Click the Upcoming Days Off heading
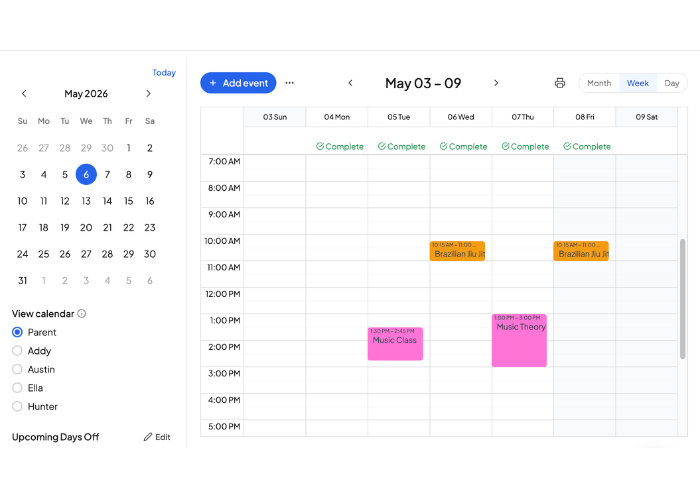 [55, 437]
